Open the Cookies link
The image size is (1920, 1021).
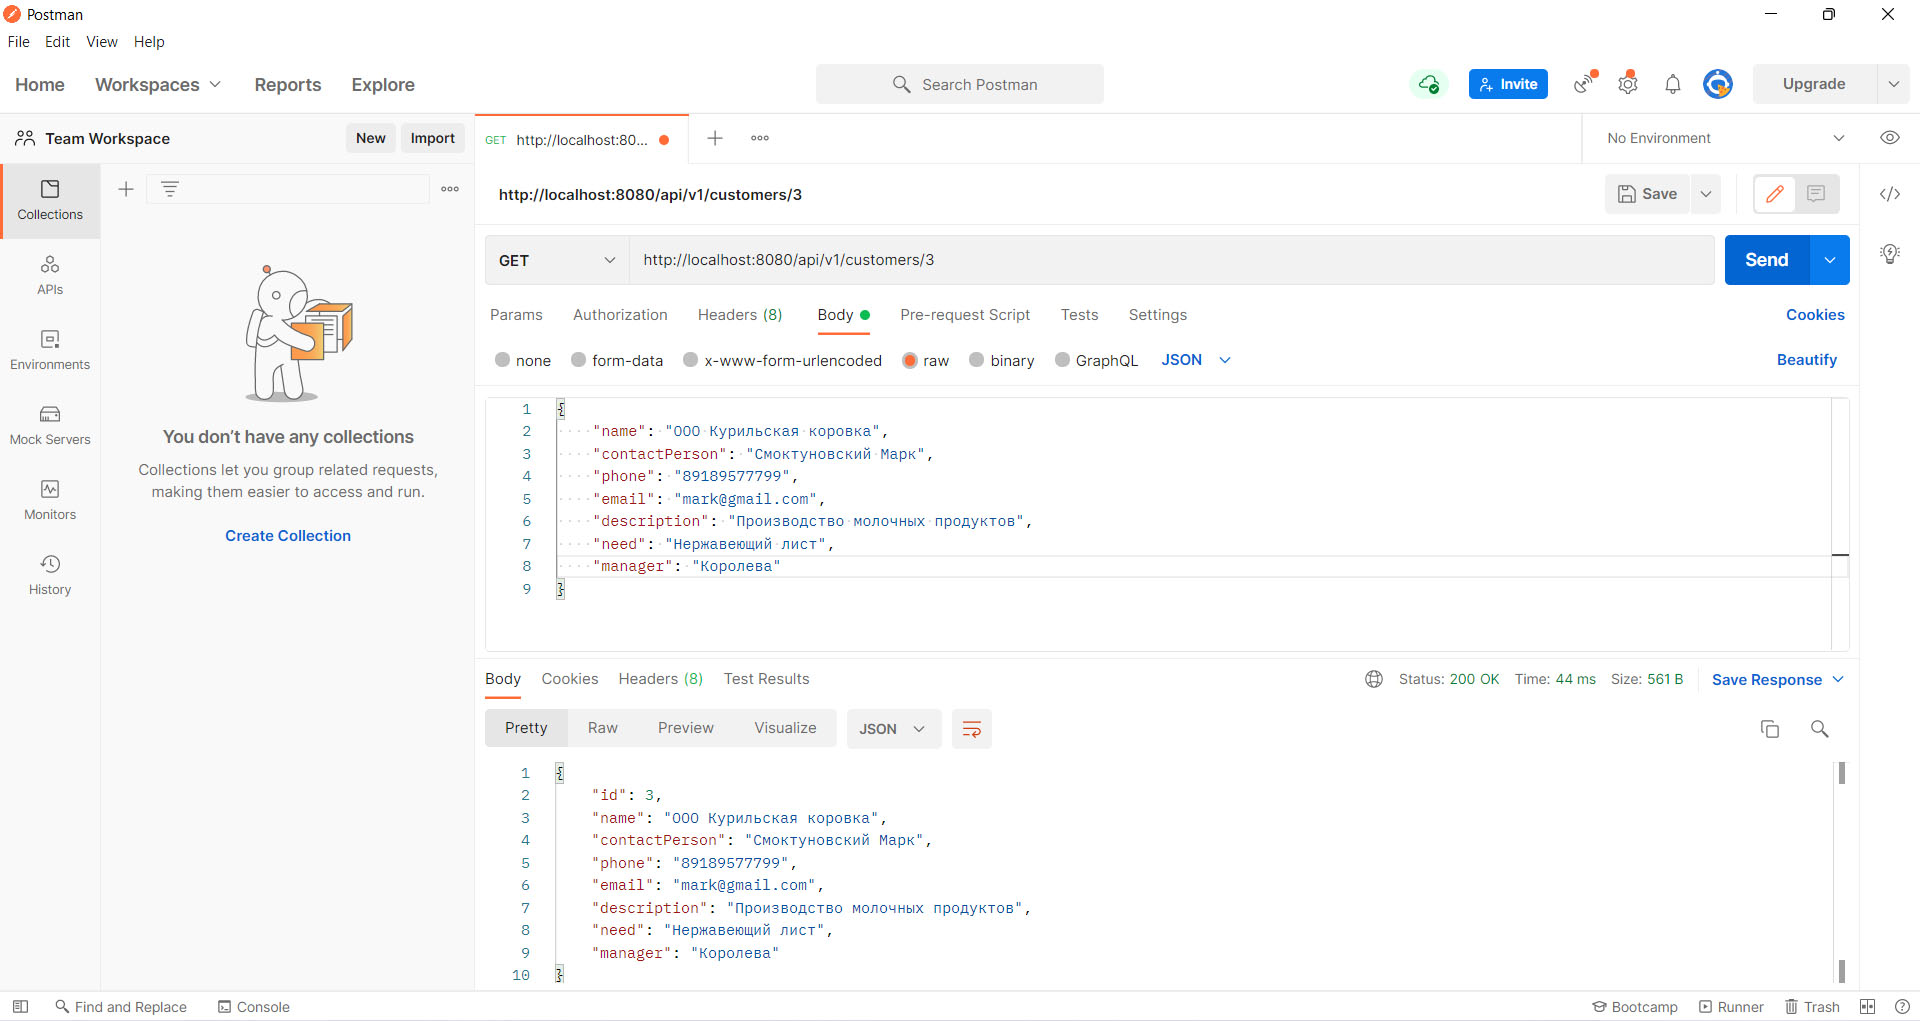[x=1815, y=315]
